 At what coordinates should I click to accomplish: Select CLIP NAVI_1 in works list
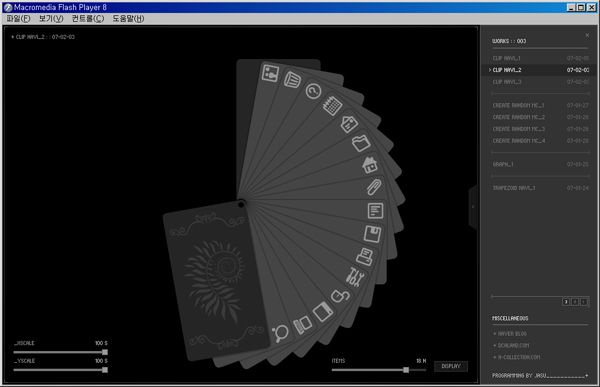point(540,58)
